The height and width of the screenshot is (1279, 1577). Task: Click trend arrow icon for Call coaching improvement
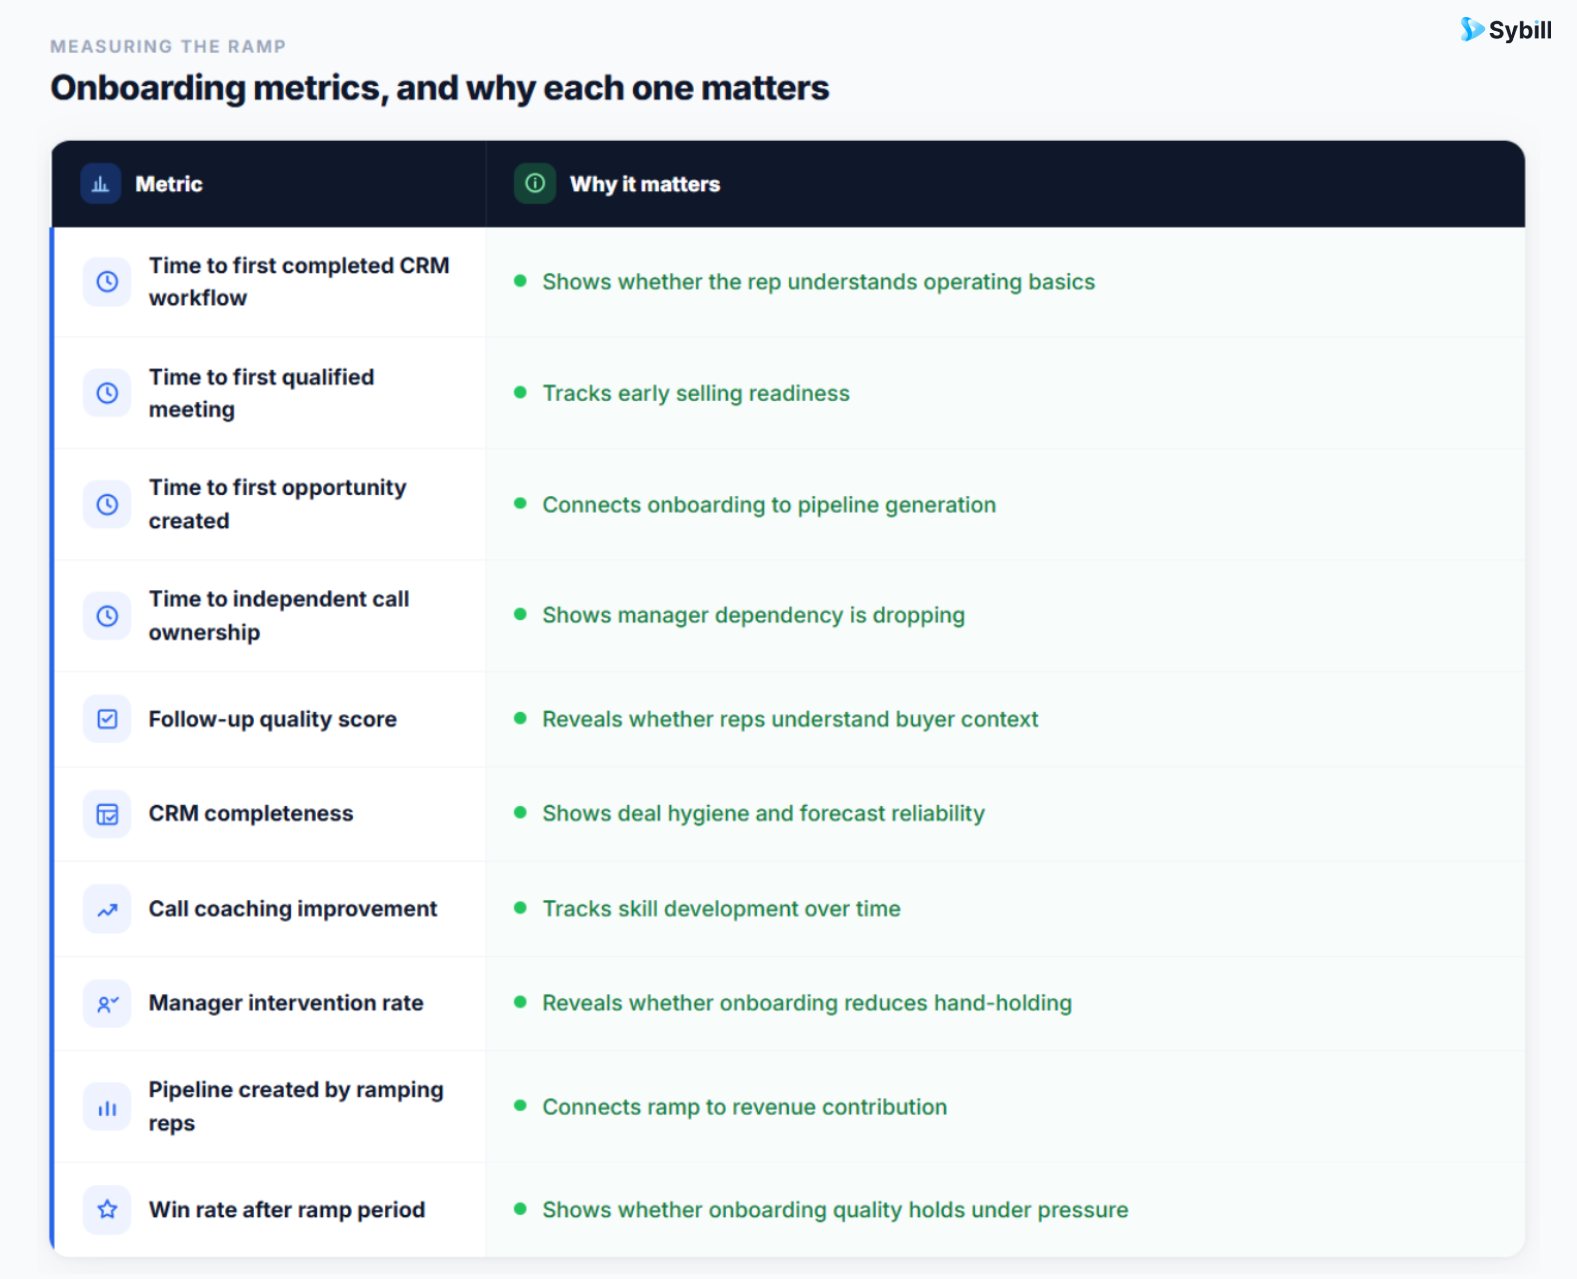(107, 909)
